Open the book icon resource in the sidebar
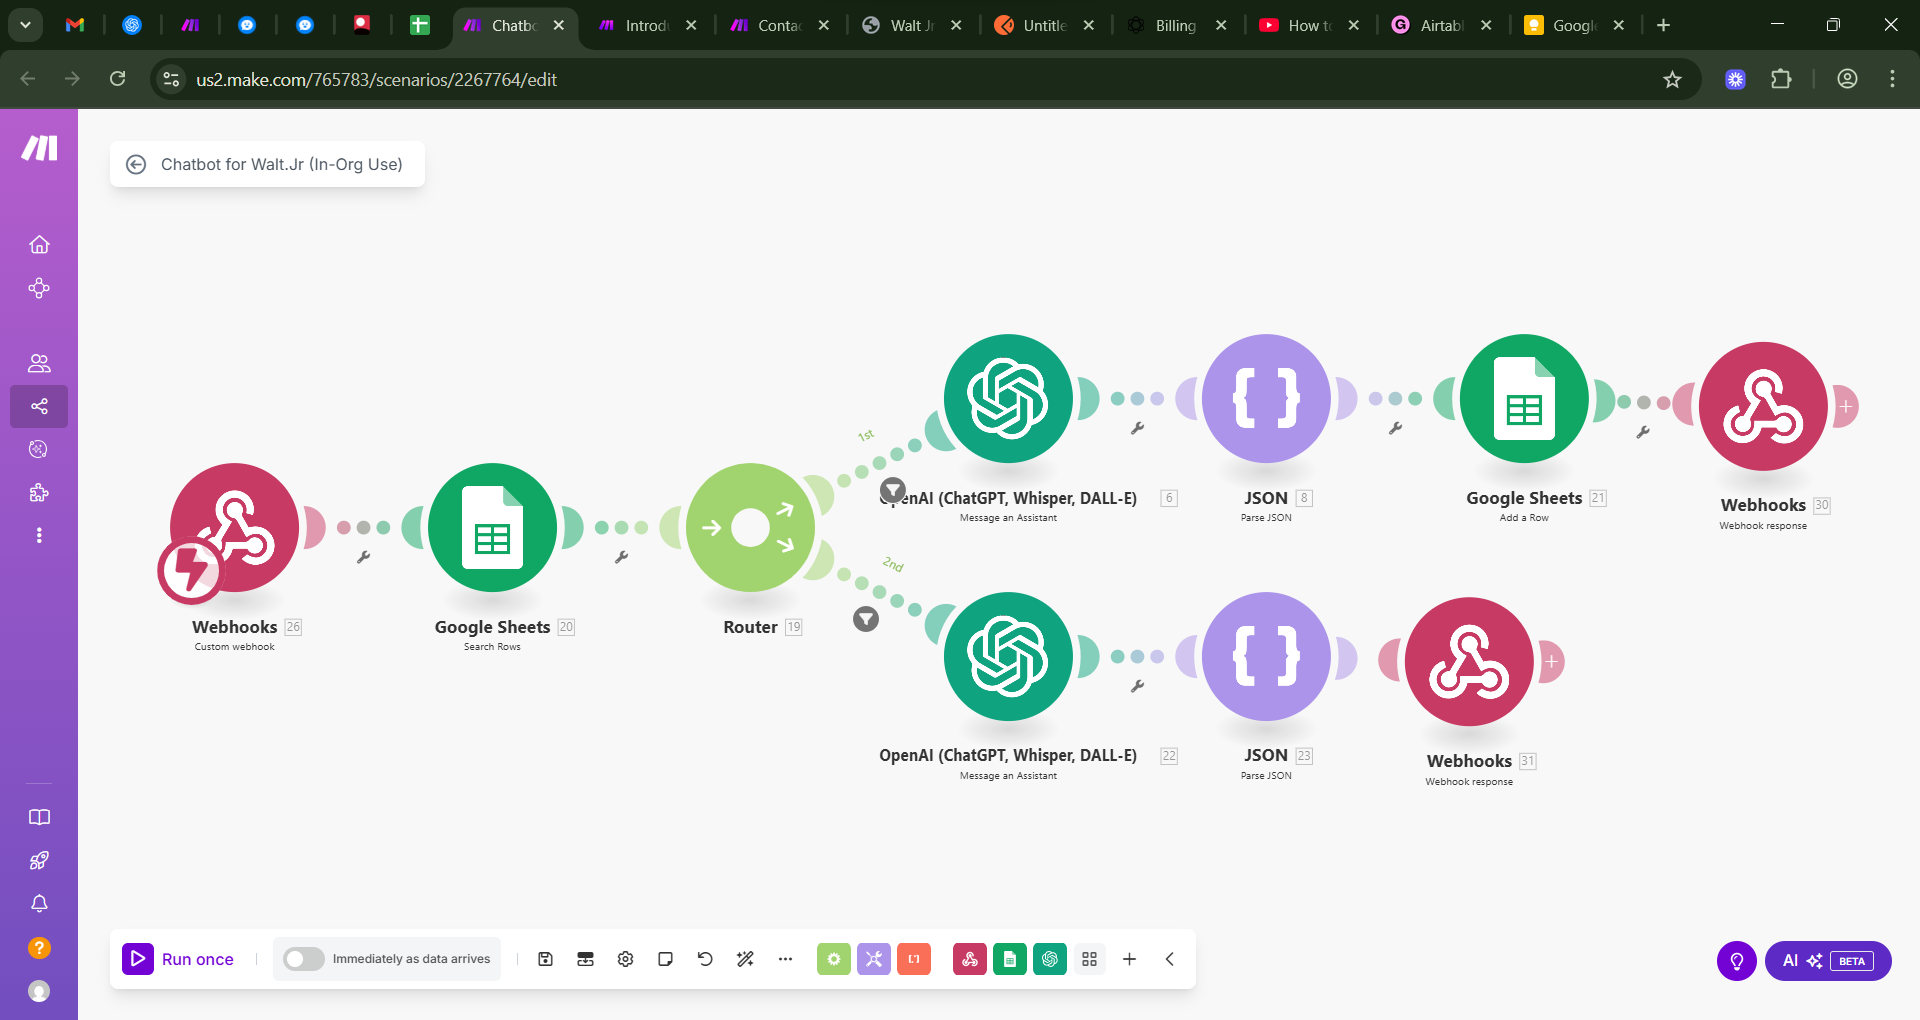This screenshot has width=1920, height=1020. click(39, 817)
